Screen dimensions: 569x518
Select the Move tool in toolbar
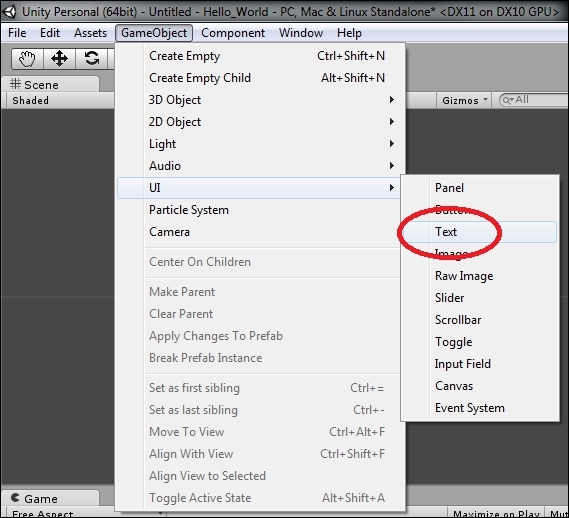[x=60, y=58]
